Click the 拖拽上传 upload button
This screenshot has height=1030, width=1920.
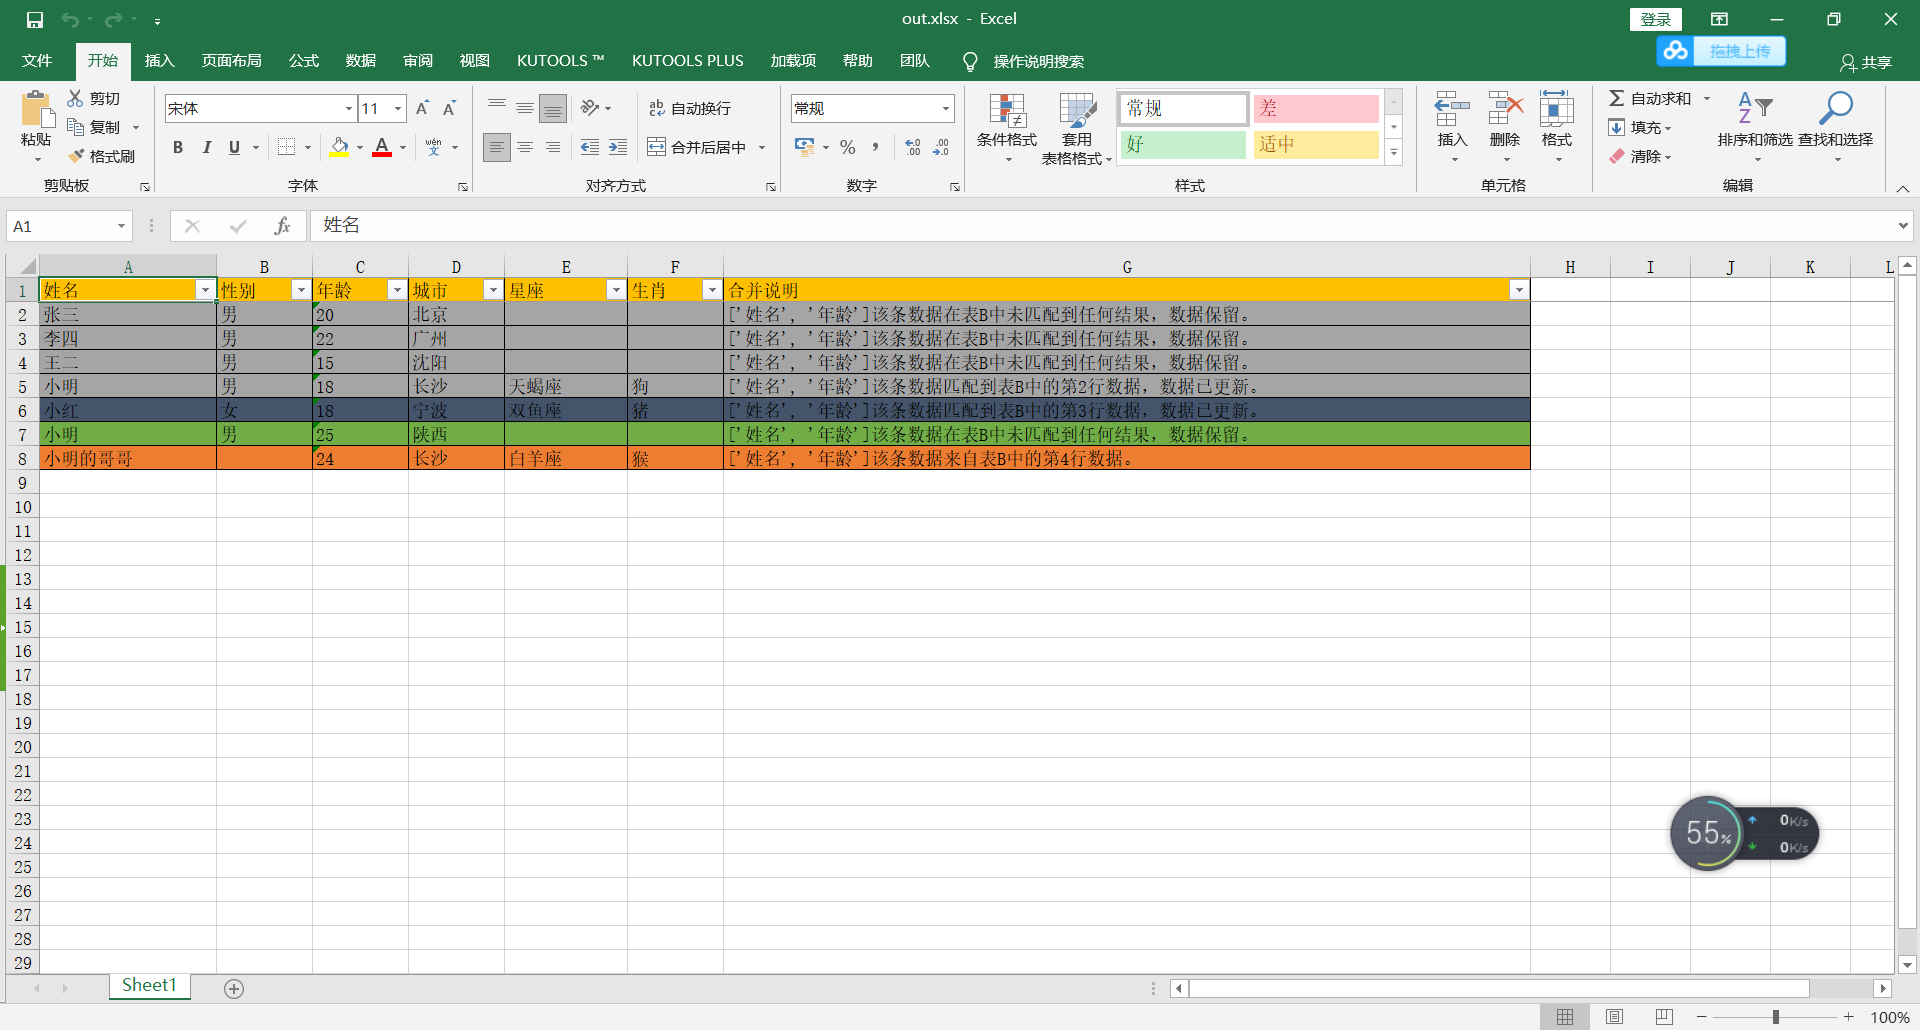[x=1721, y=51]
